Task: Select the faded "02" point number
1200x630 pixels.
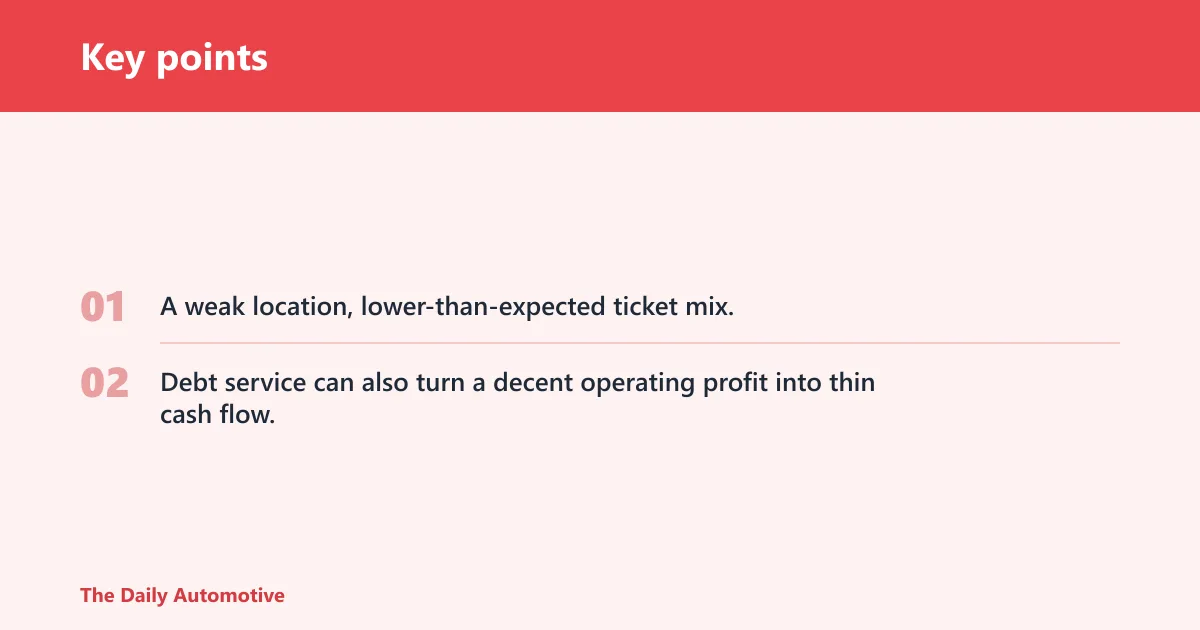Action: click(105, 382)
